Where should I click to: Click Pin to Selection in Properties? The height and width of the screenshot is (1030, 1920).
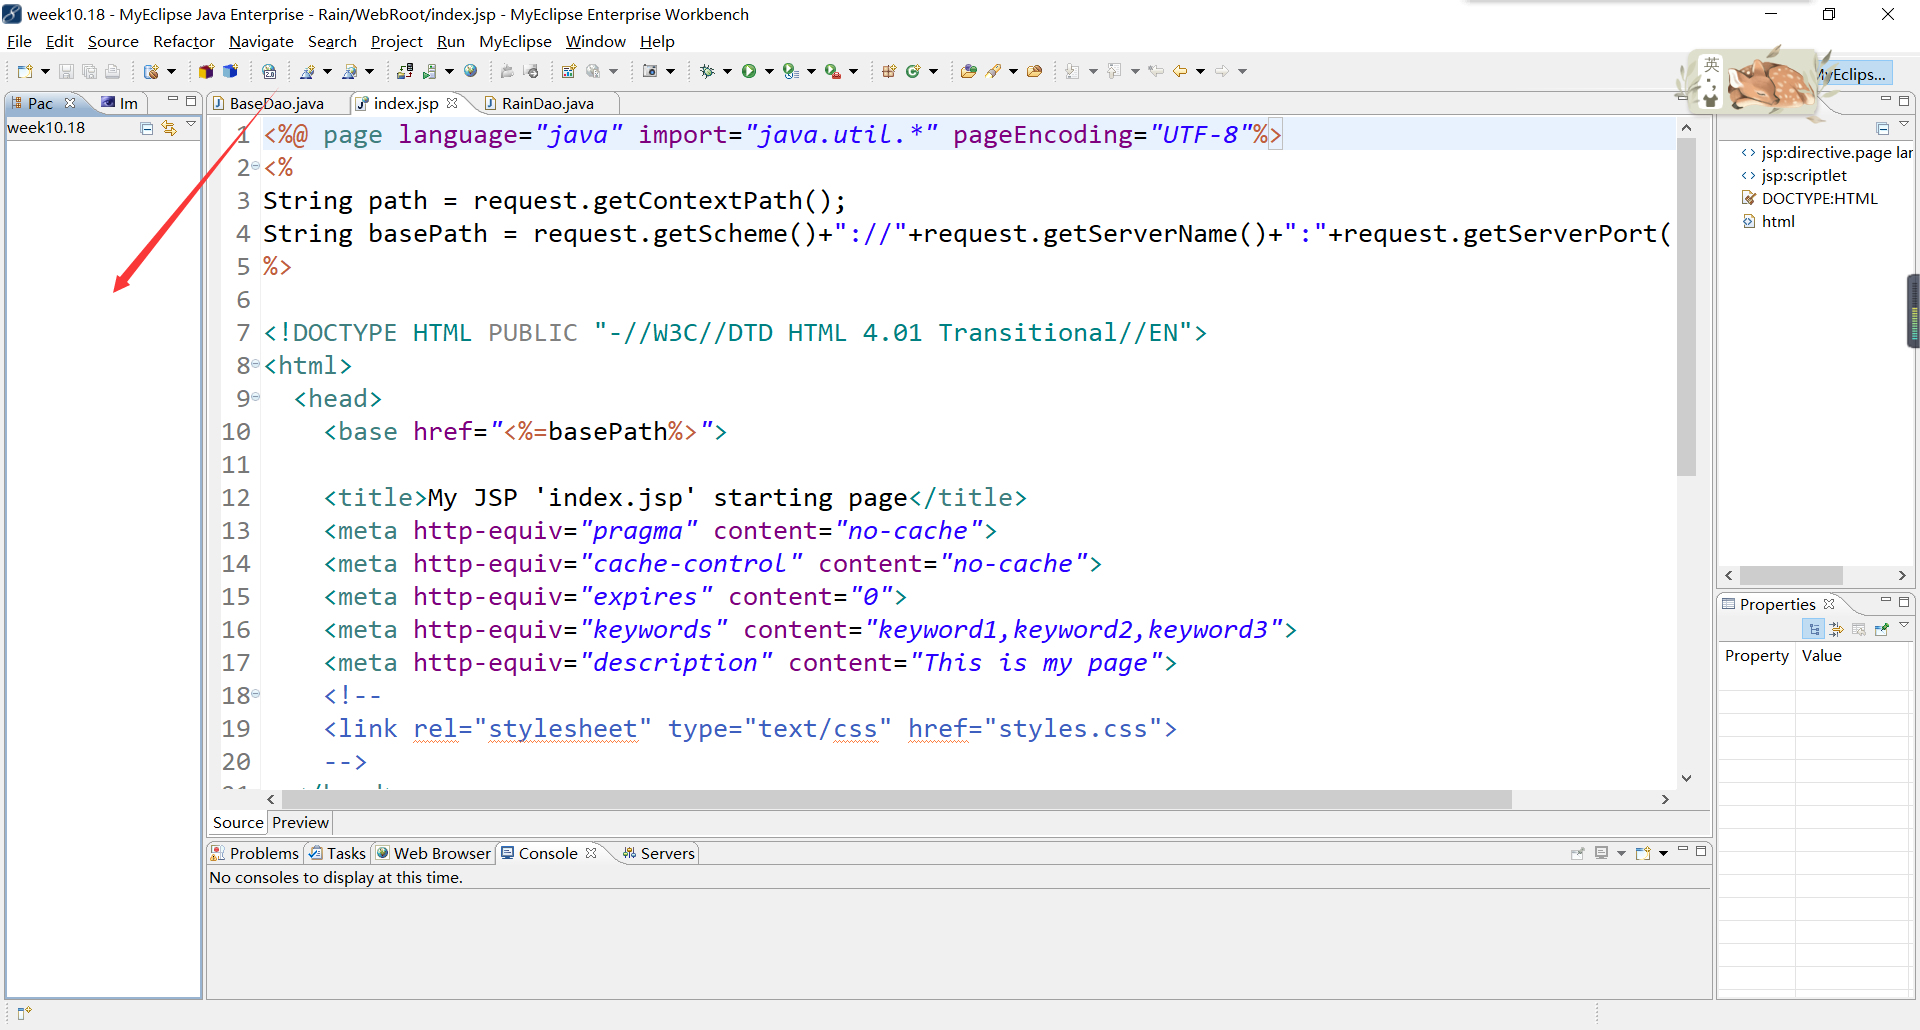[1882, 629]
